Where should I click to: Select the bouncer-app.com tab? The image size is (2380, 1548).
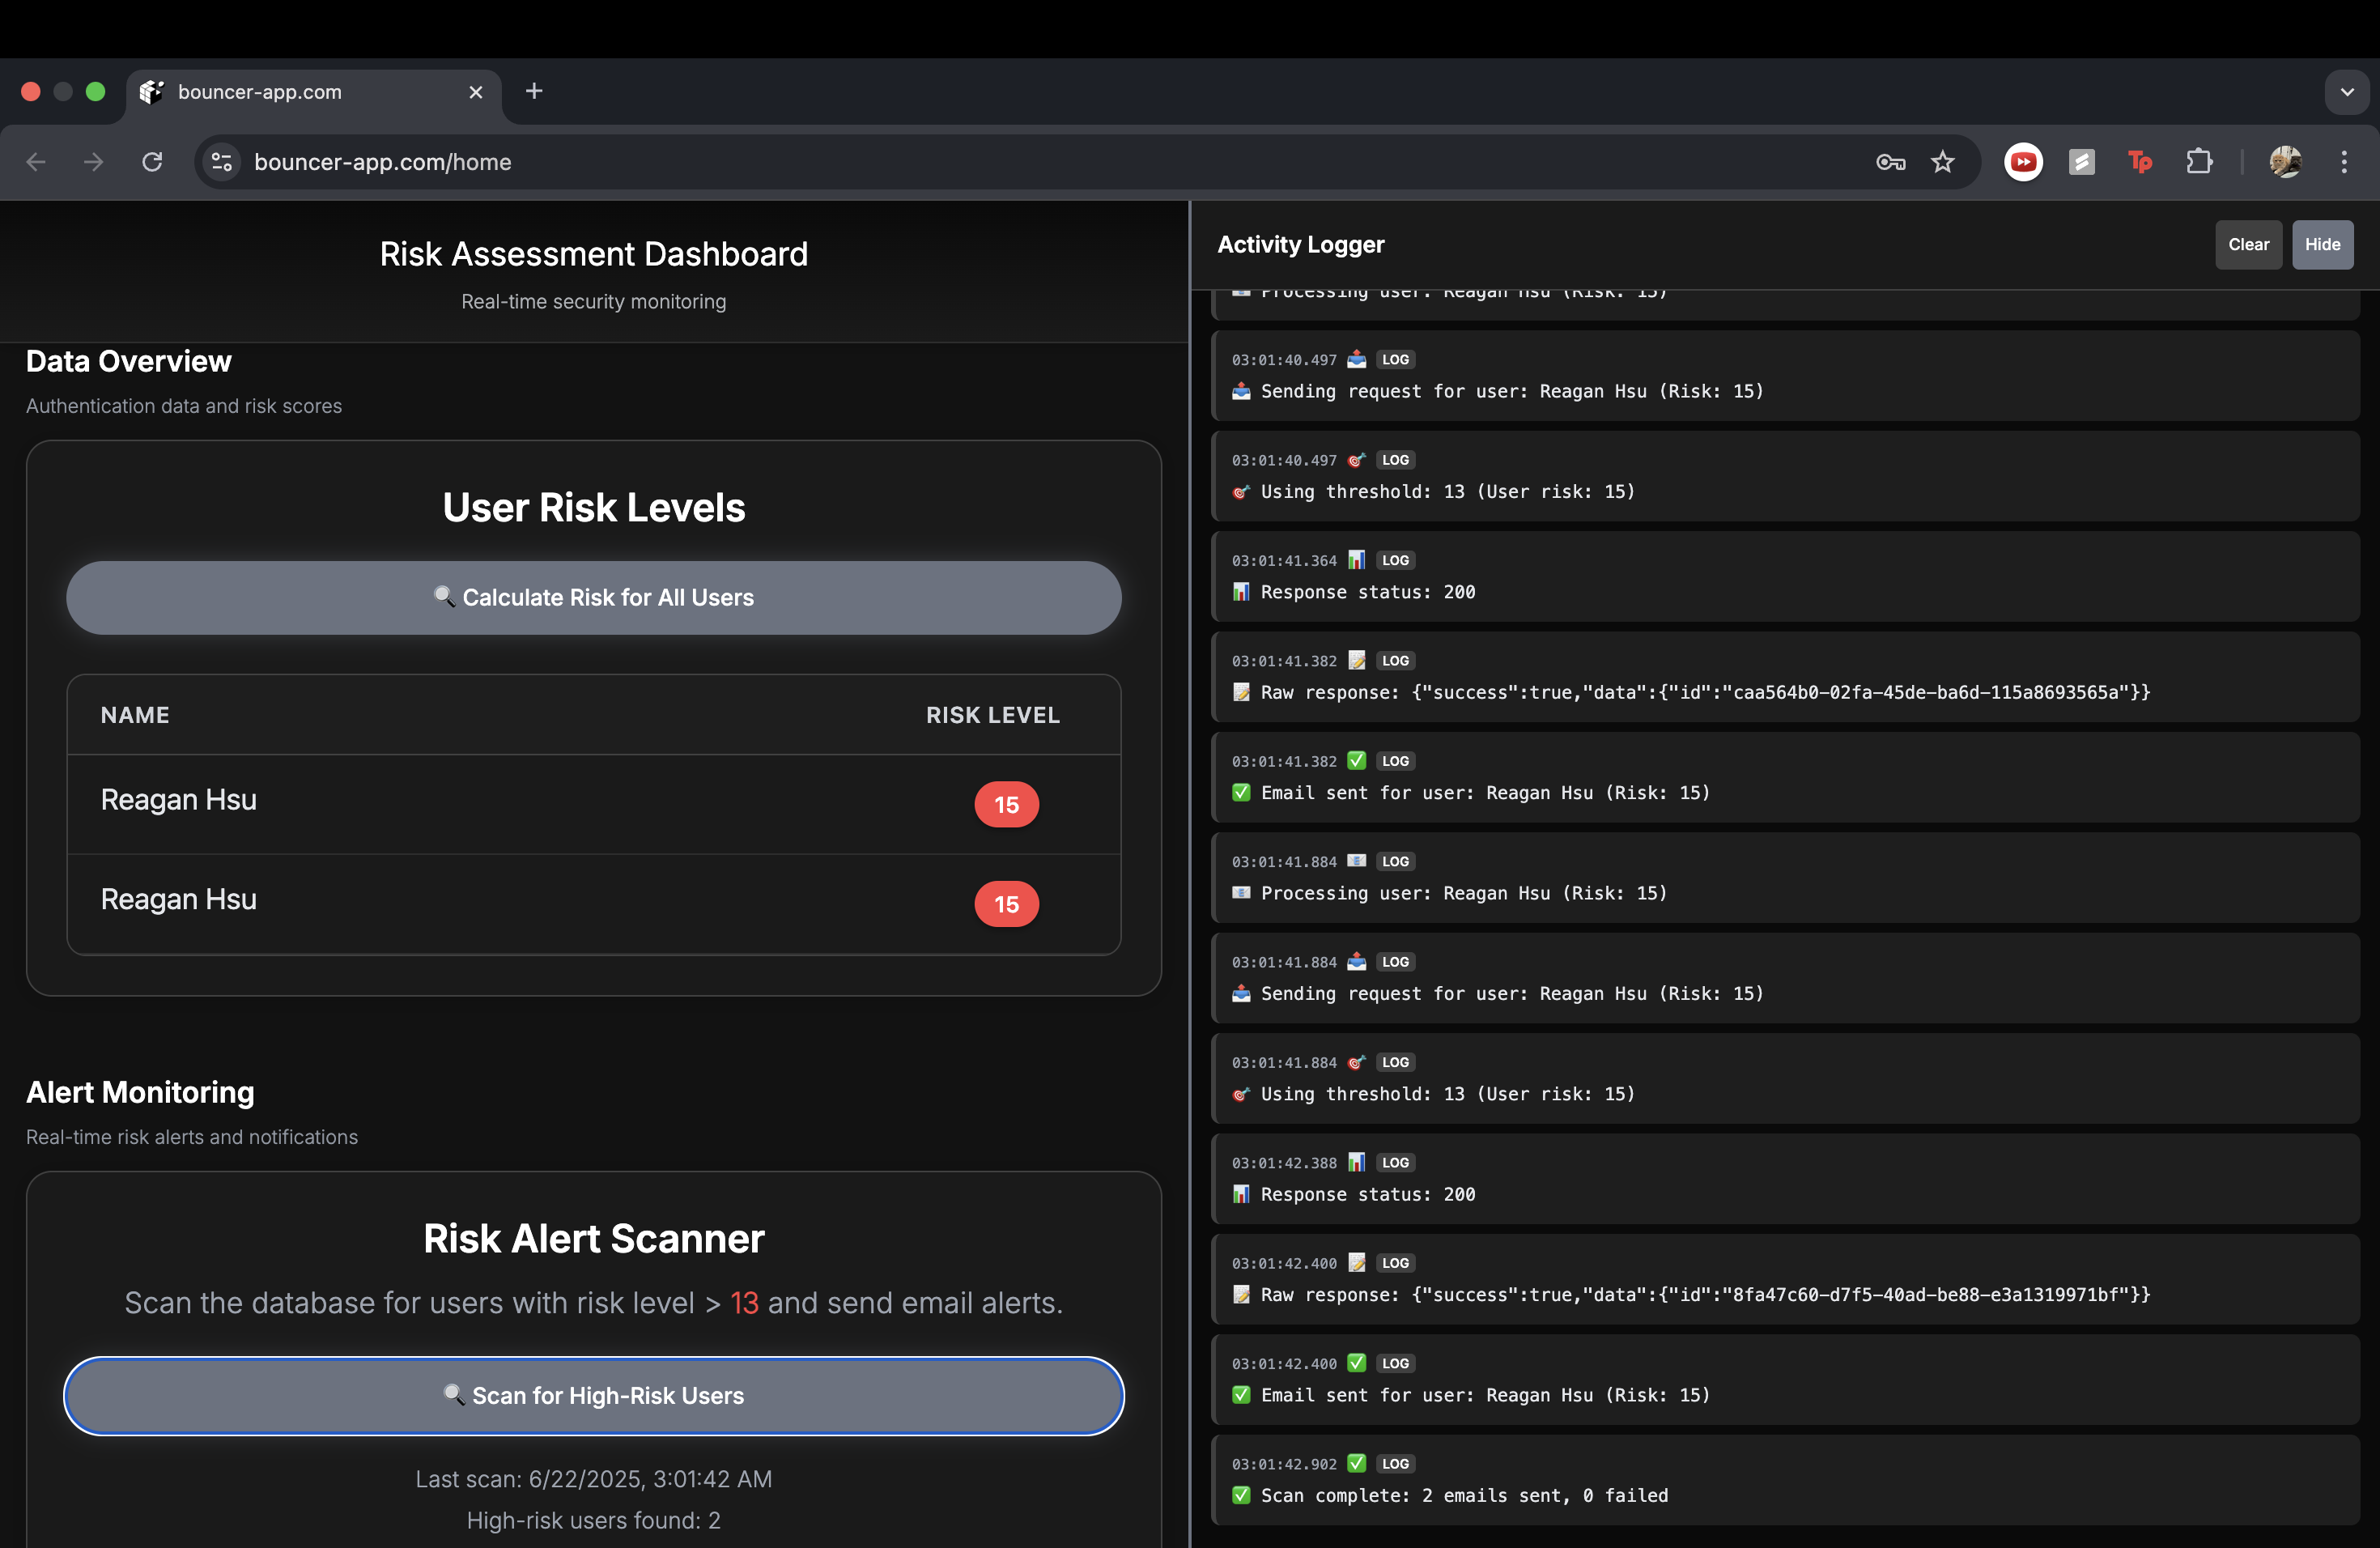[x=300, y=92]
